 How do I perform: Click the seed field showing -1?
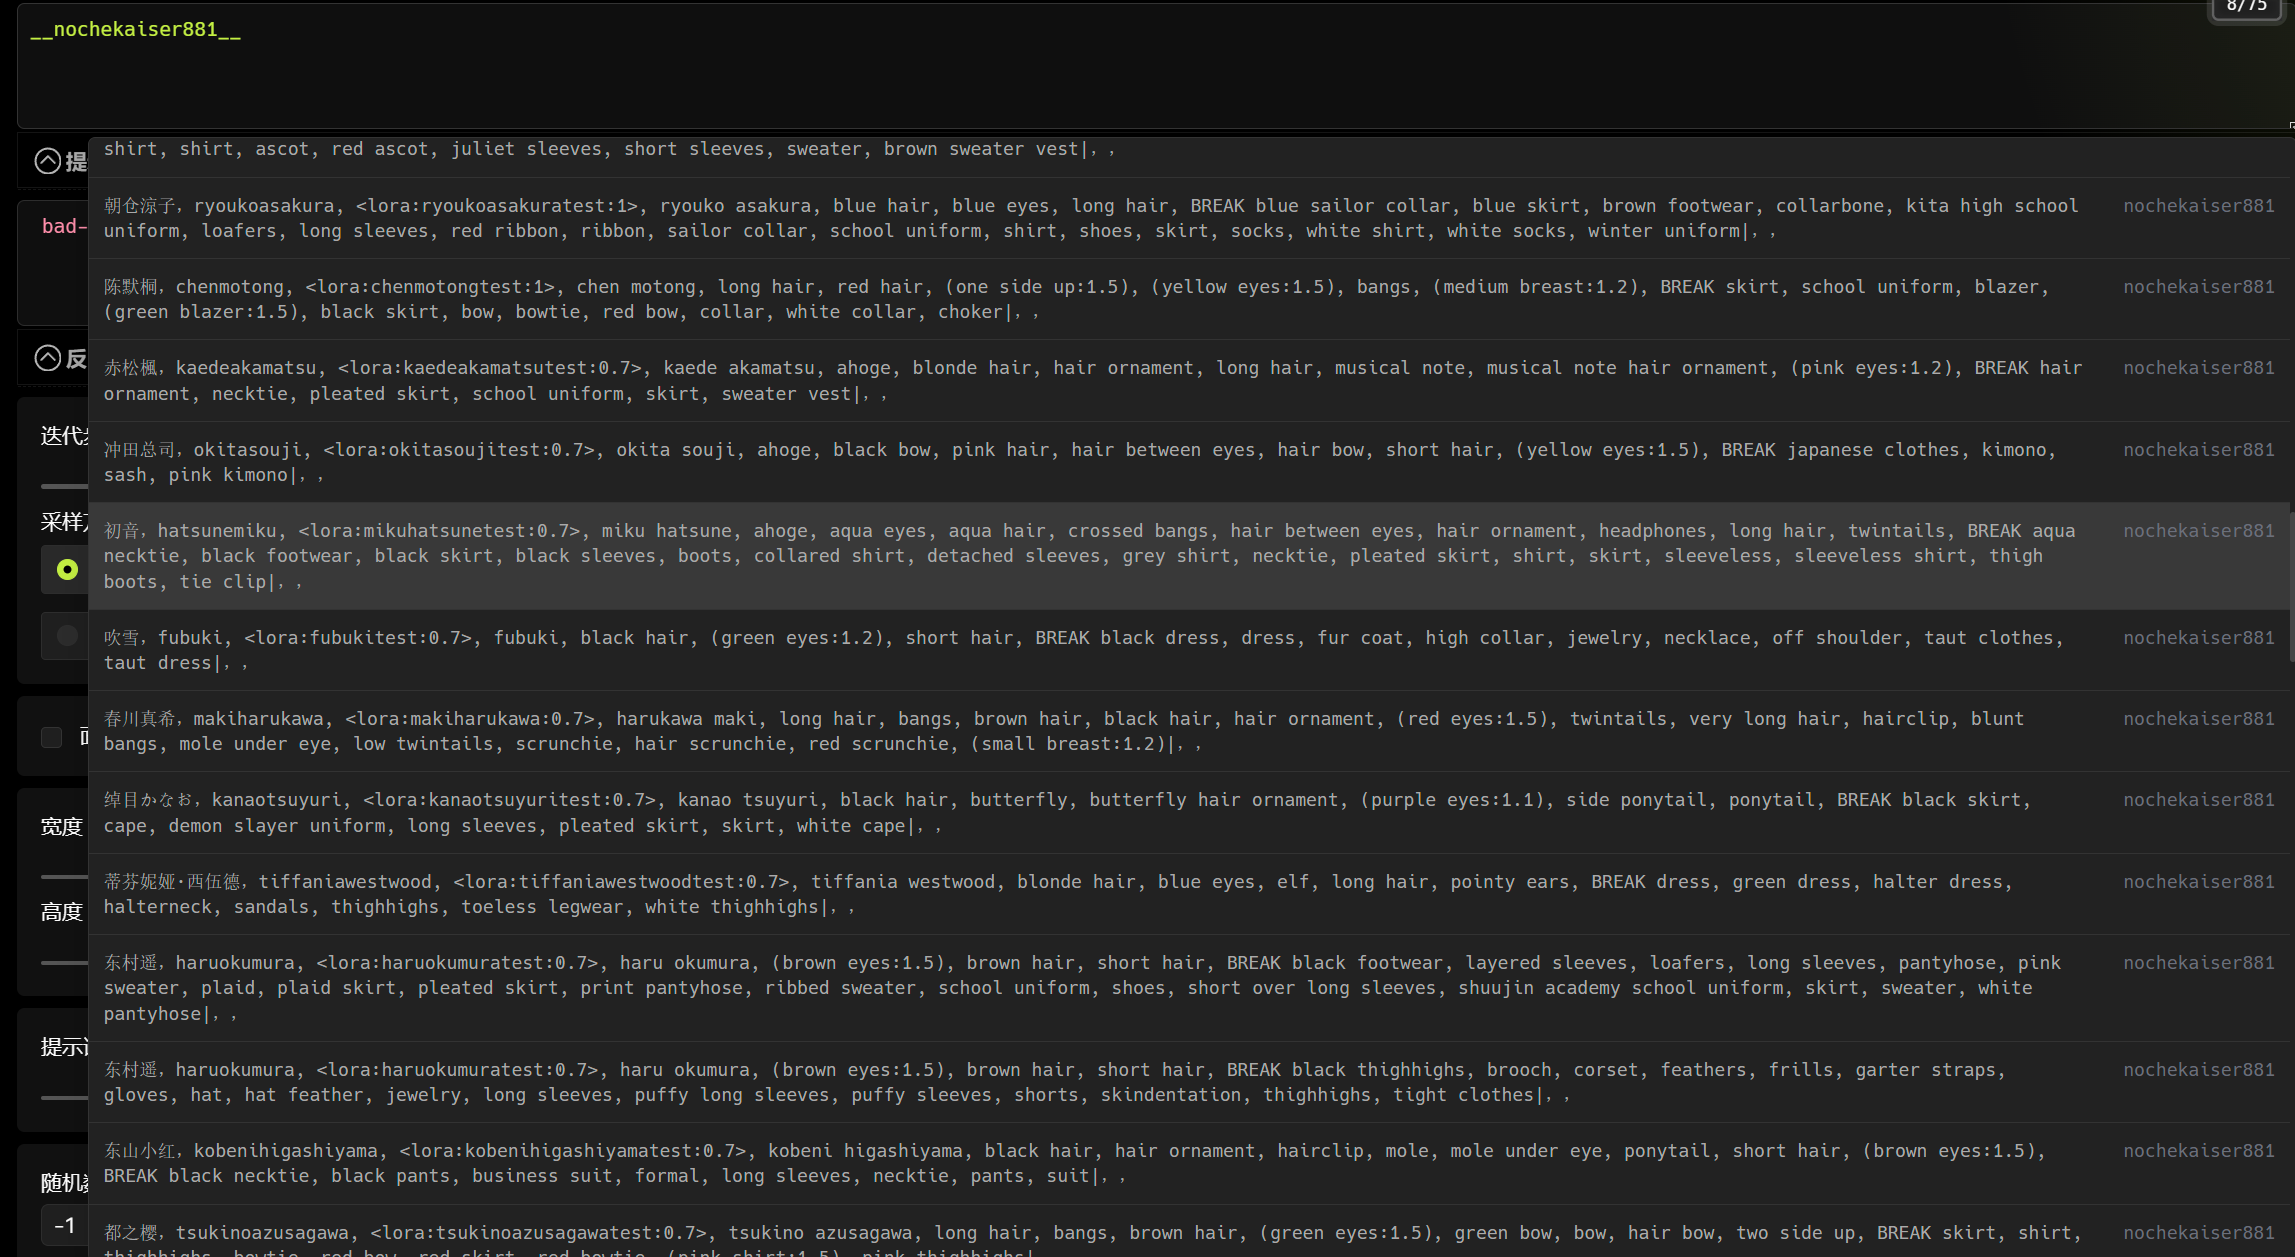[65, 1225]
